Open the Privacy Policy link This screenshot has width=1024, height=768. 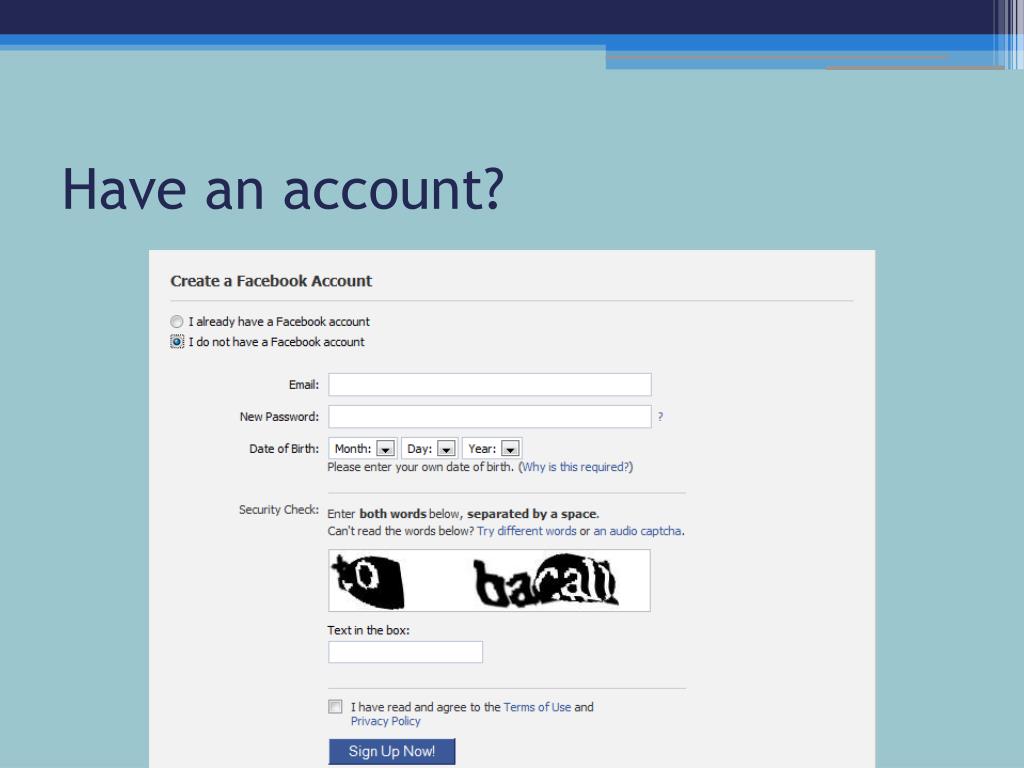(x=385, y=721)
